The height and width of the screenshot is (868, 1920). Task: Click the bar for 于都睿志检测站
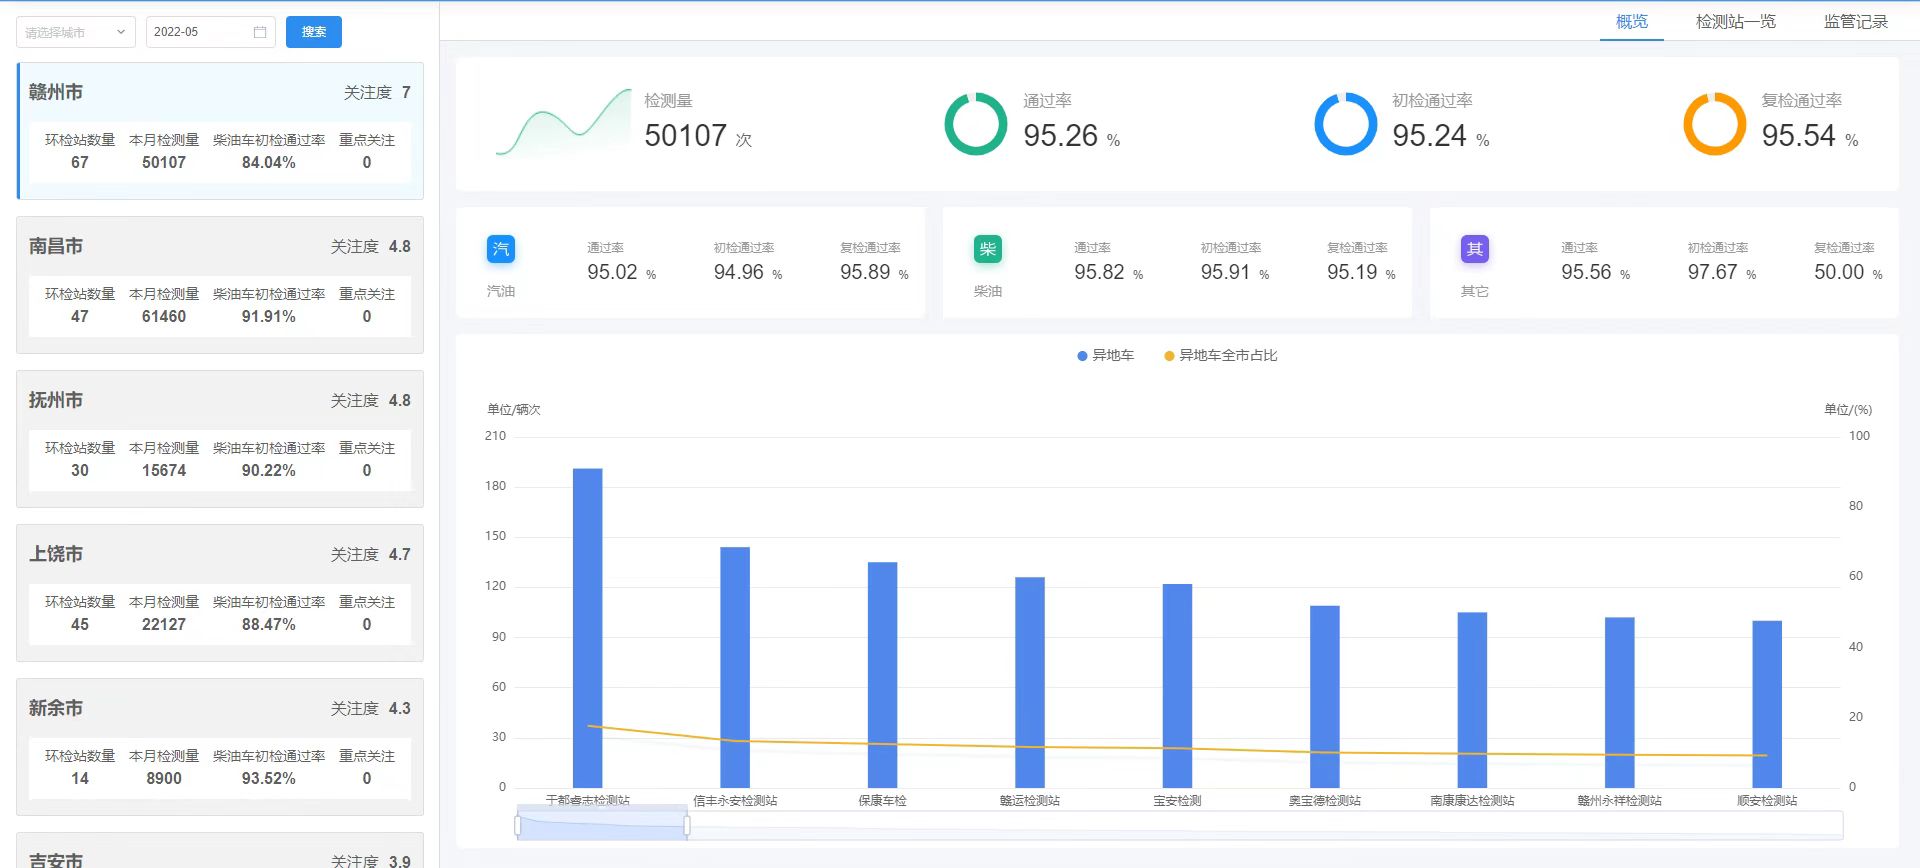tap(588, 628)
